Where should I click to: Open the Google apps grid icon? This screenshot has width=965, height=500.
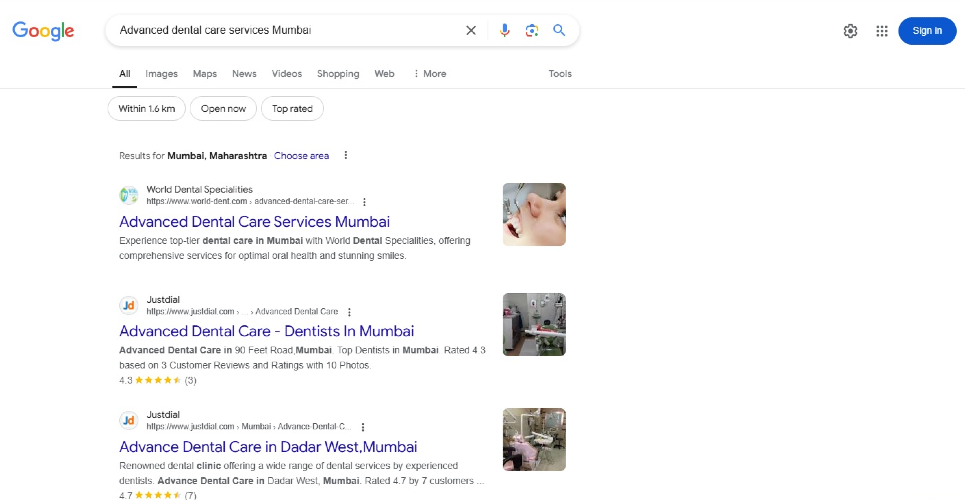pos(882,31)
